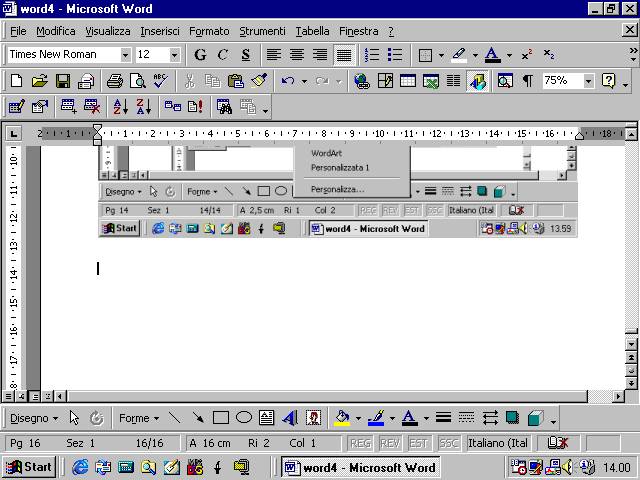The width and height of the screenshot is (640, 480).
Task: Open the Formato menu
Action: [x=209, y=31]
